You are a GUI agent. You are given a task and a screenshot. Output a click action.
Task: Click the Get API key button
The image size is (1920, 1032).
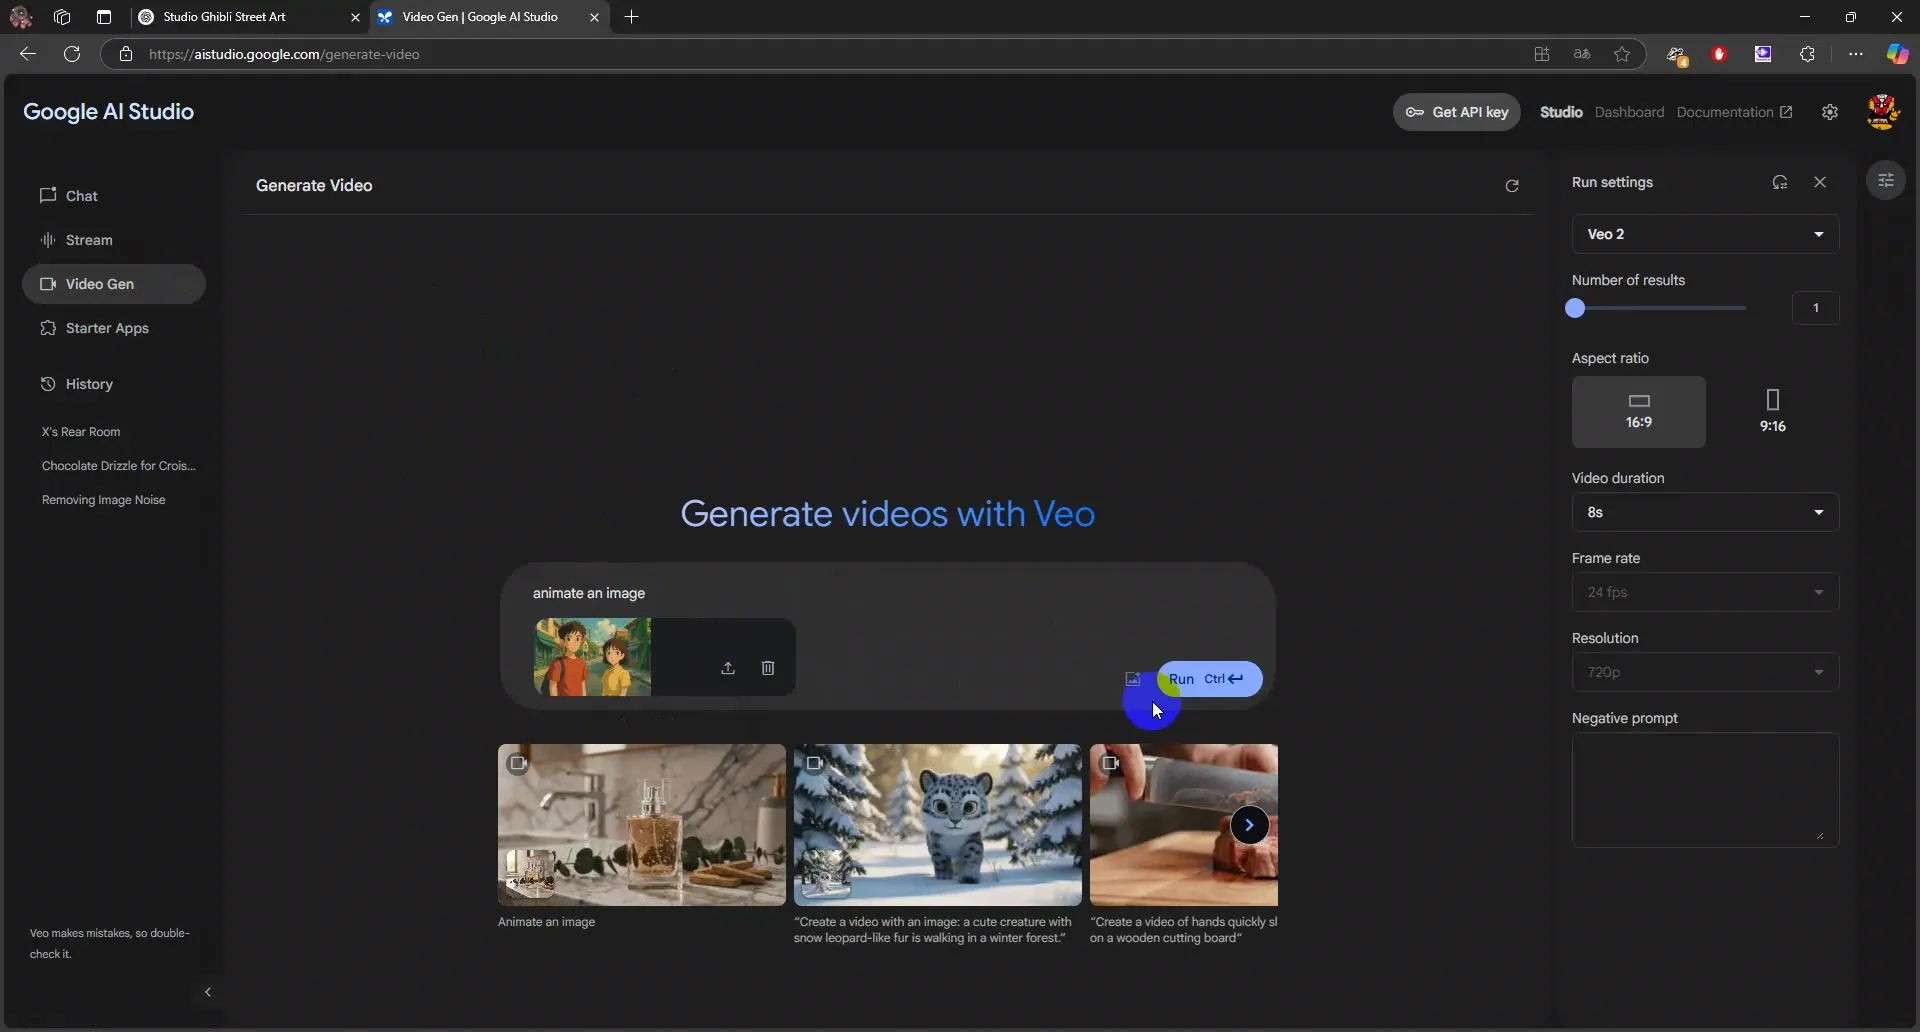pos(1457,112)
